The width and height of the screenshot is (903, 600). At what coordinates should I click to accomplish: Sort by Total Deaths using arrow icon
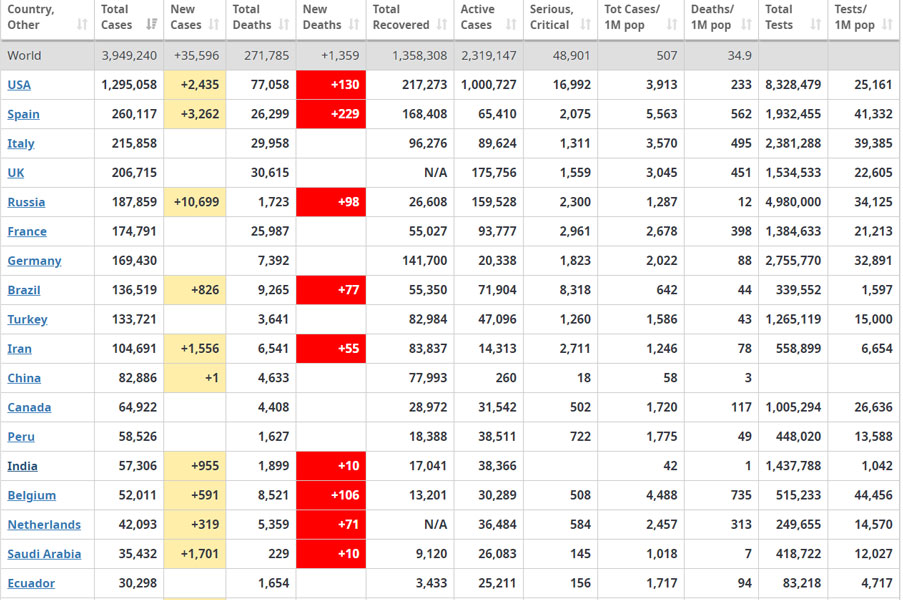click(286, 25)
